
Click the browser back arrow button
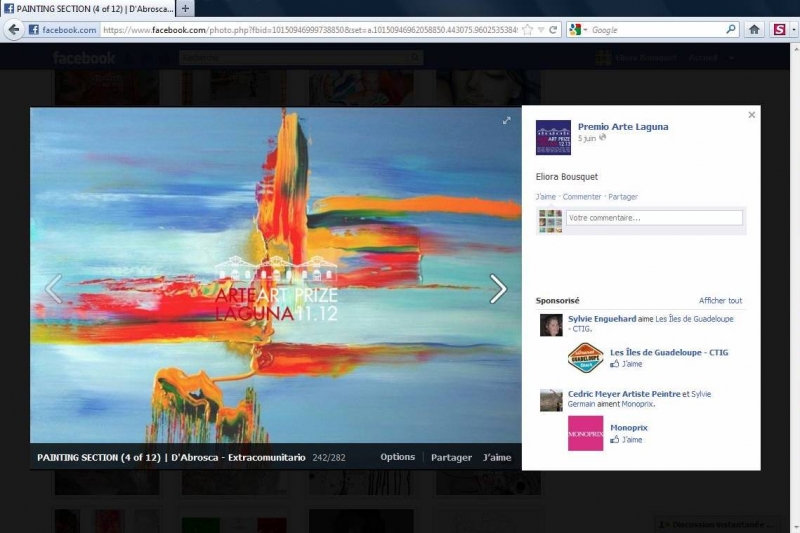pos(13,30)
